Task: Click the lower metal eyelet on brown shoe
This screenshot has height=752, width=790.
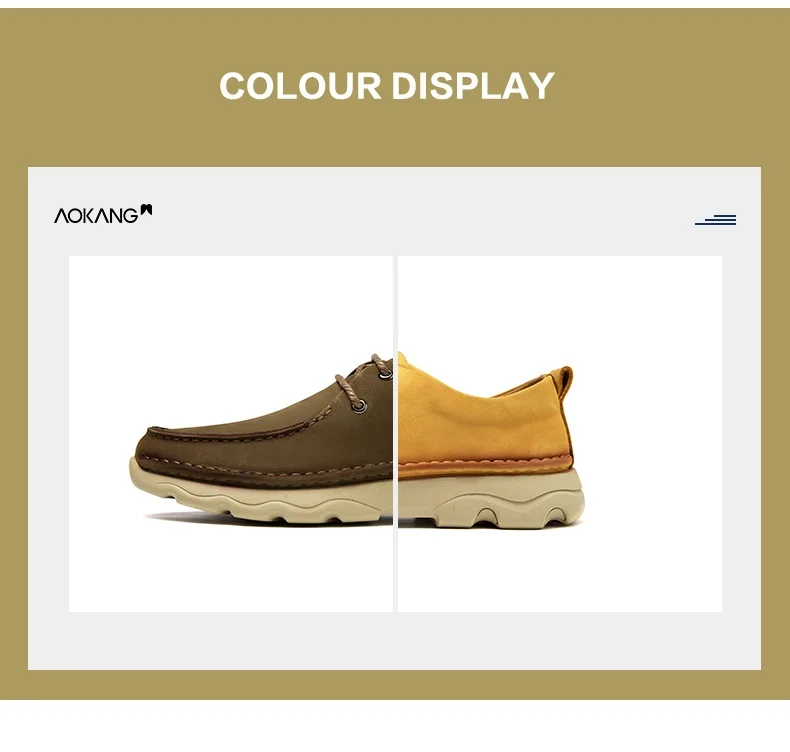Action: (x=359, y=405)
